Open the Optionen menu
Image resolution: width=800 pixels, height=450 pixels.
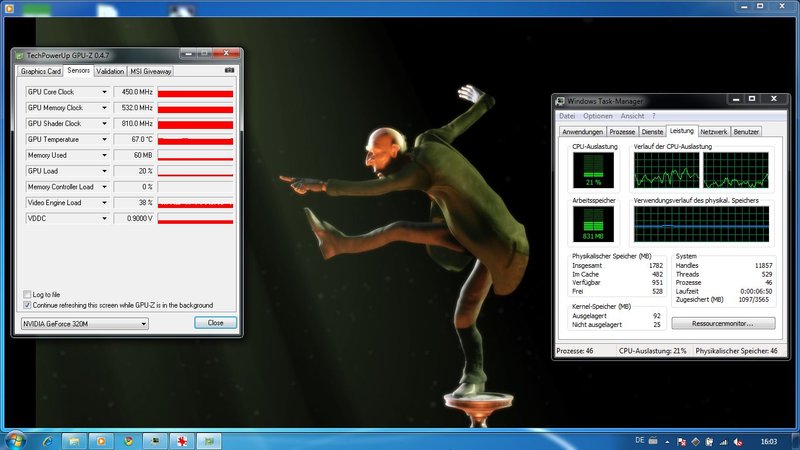pos(597,116)
